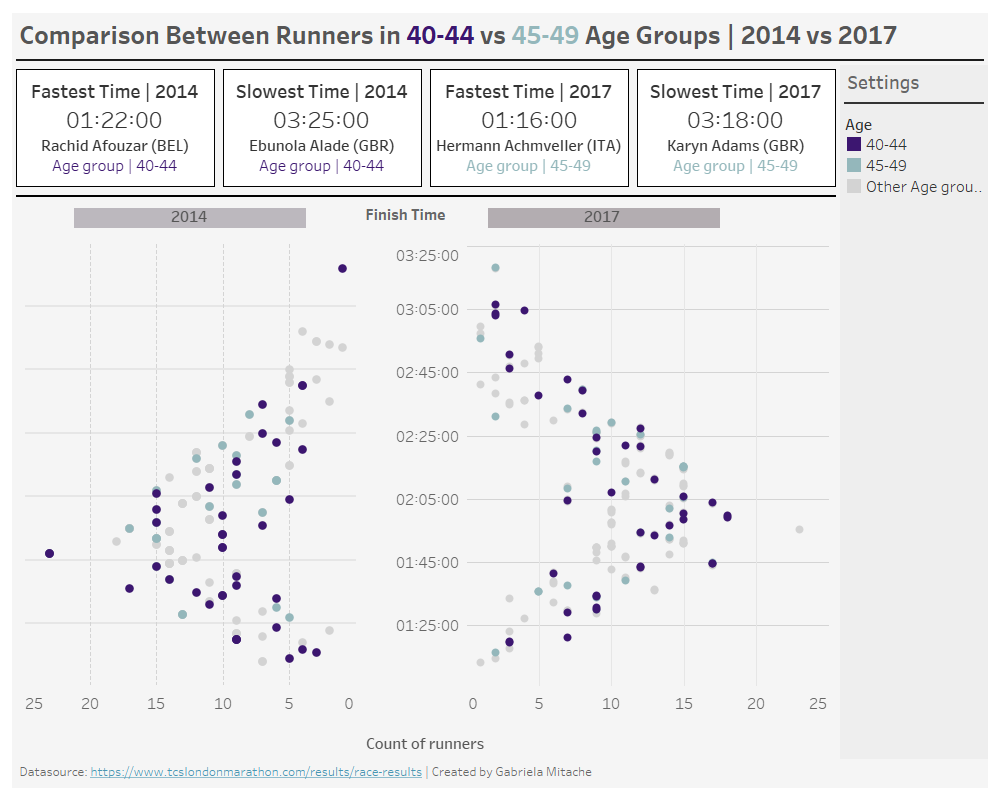Image resolution: width=1000 pixels, height=800 pixels.
Task: Select the 2014 chart header
Action: point(189,217)
